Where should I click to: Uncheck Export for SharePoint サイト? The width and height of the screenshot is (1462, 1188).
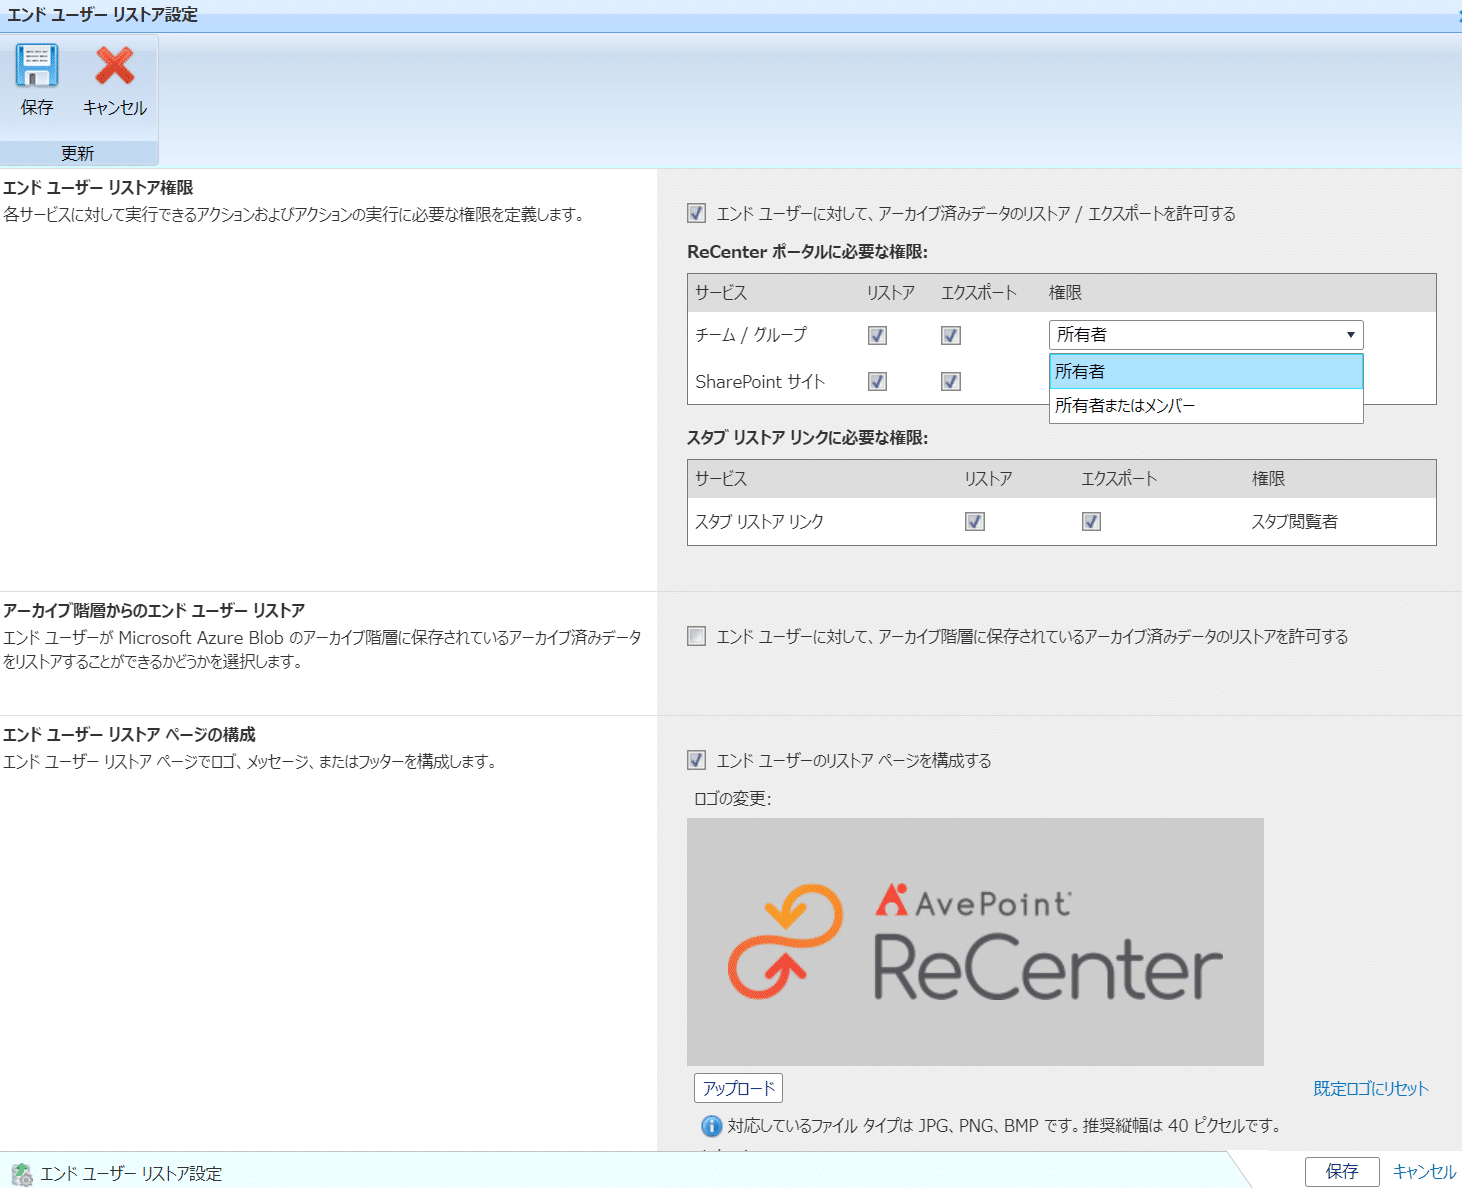951,381
